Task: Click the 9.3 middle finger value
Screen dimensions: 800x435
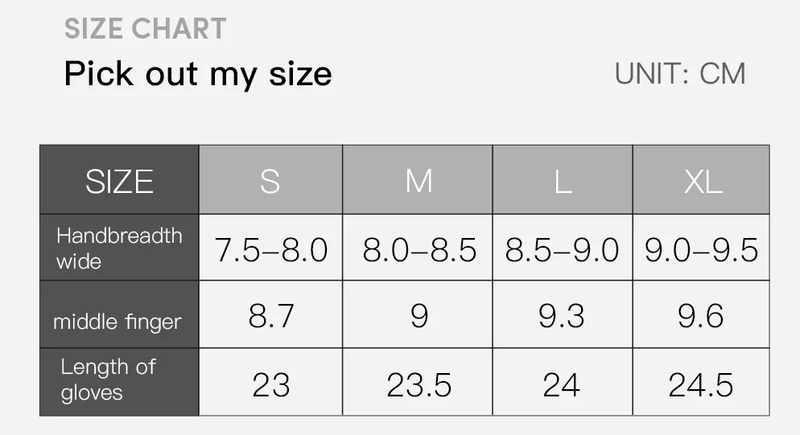Action: pyautogui.click(x=562, y=317)
